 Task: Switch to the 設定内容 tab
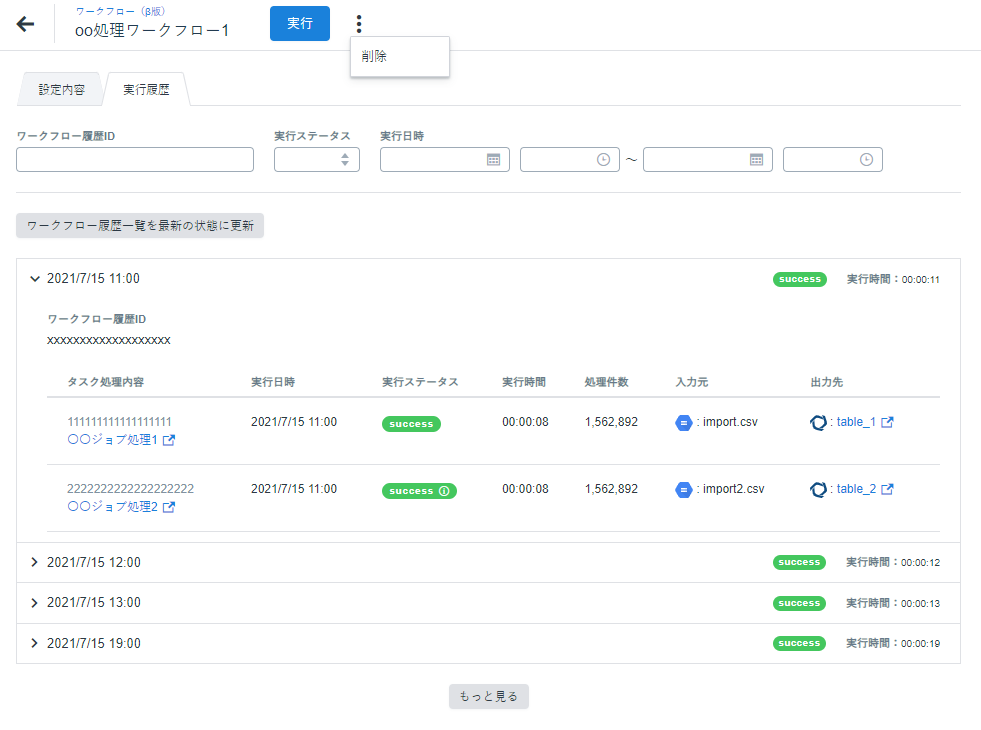[x=61, y=89]
